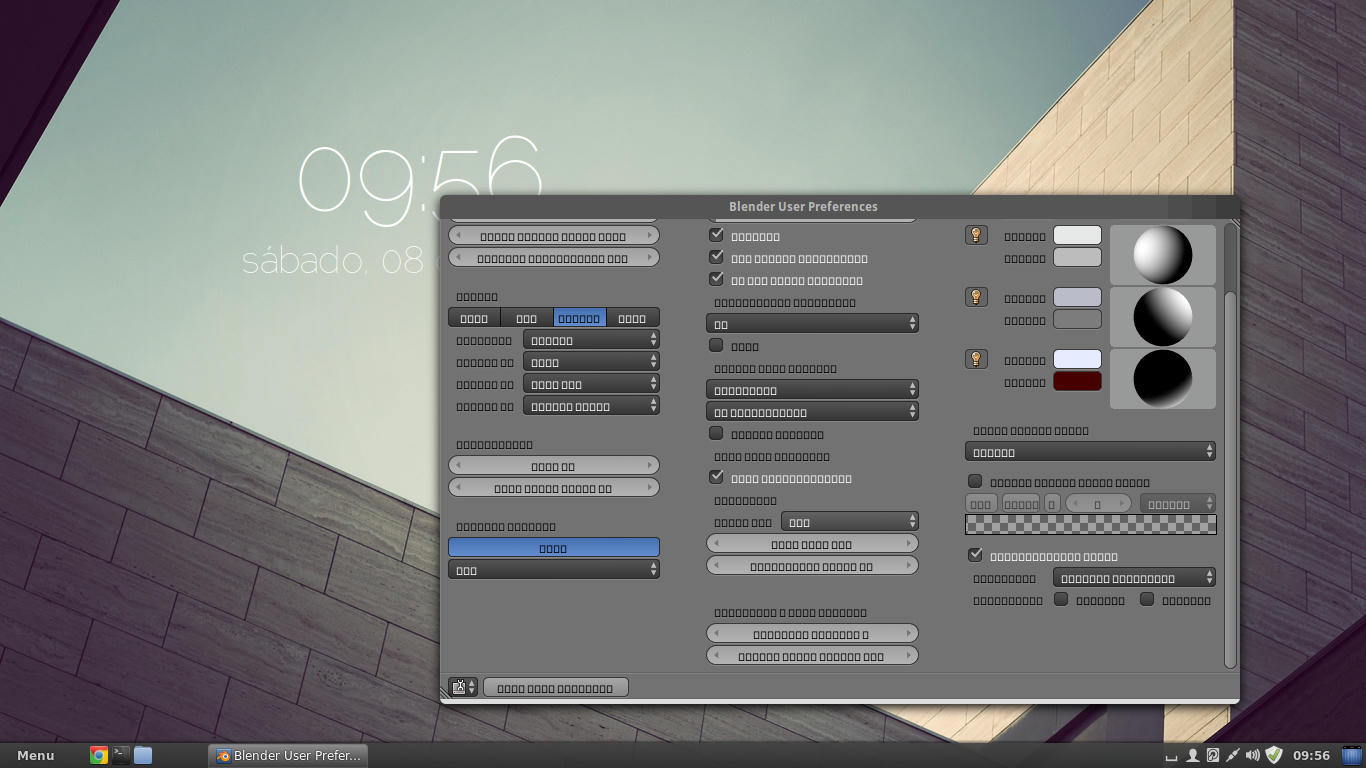Viewport: 1366px width, 768px height.
Task: Click the highlighted blue compute device button
Action: coord(554,548)
